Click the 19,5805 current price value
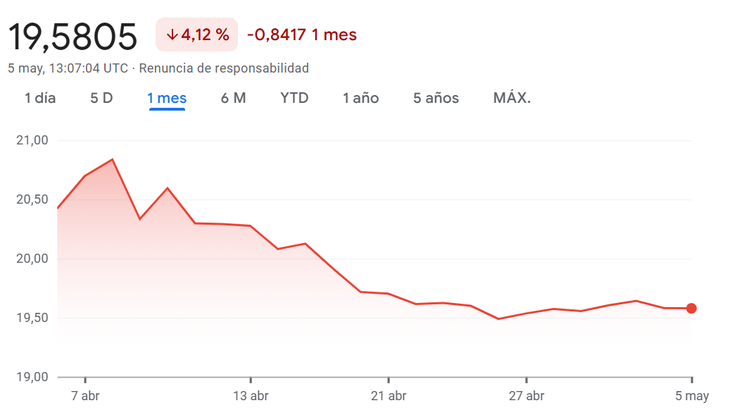The image size is (730, 415). tap(73, 36)
